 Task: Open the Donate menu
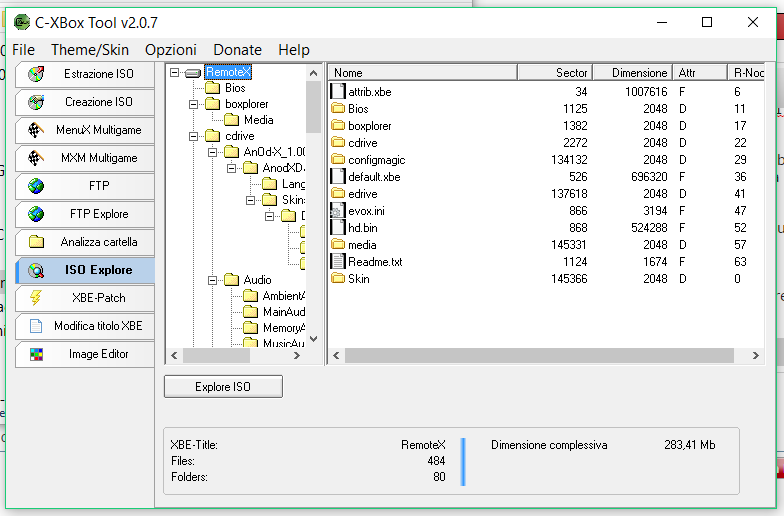[238, 50]
